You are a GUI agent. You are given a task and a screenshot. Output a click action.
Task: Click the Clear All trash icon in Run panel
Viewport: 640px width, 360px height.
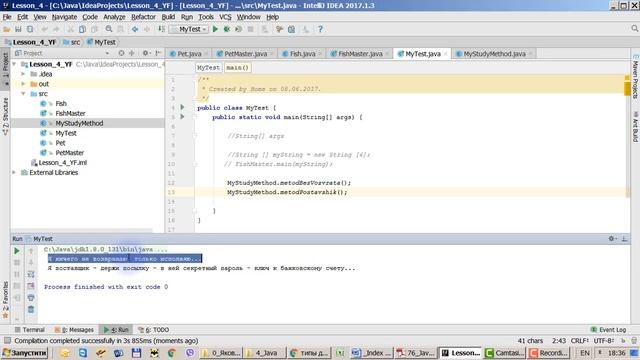click(31, 309)
